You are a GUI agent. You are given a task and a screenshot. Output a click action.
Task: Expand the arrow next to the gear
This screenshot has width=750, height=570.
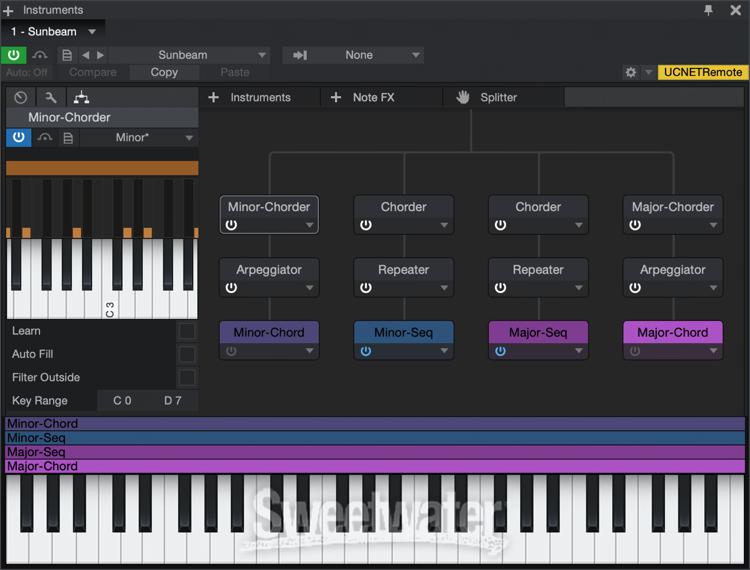tap(648, 72)
